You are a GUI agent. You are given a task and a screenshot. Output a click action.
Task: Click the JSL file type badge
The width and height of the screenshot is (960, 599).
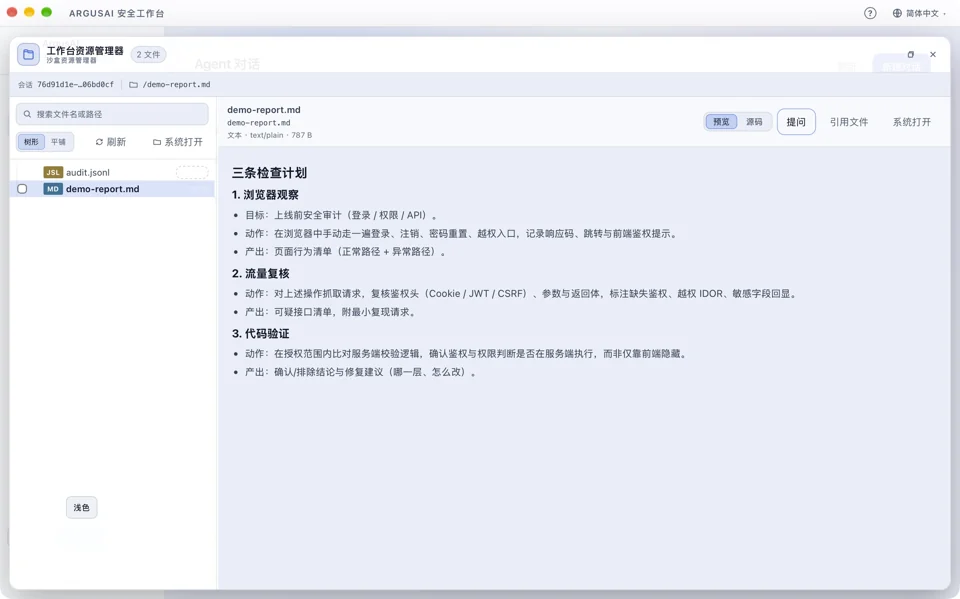53,173
